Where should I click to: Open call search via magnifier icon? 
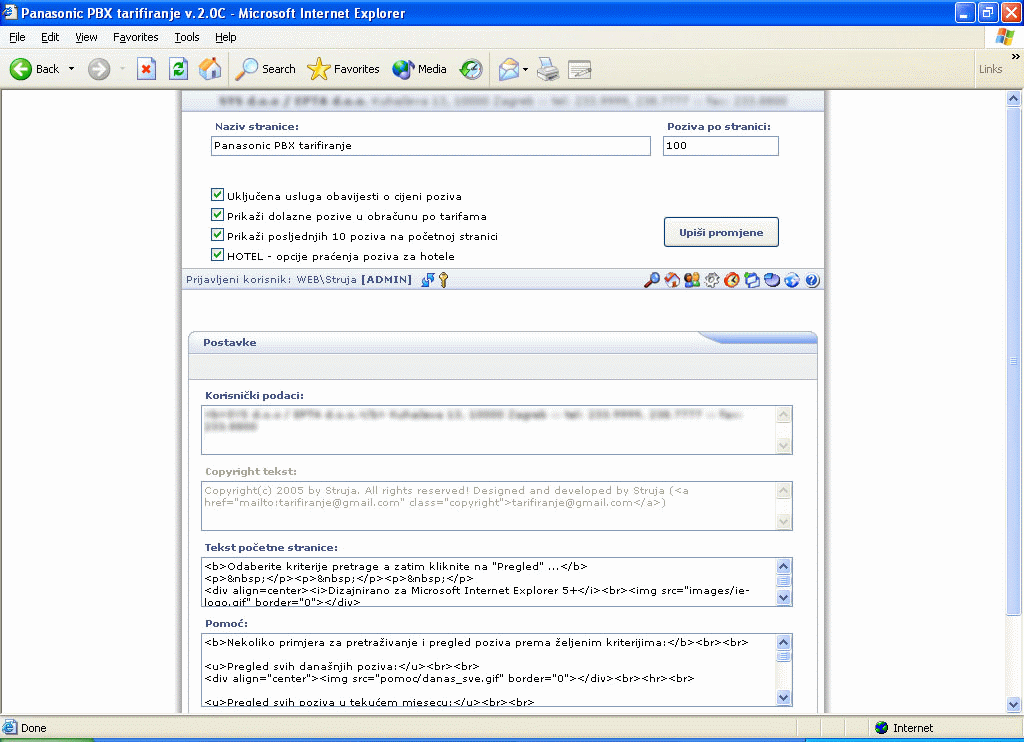pyautogui.click(x=652, y=280)
